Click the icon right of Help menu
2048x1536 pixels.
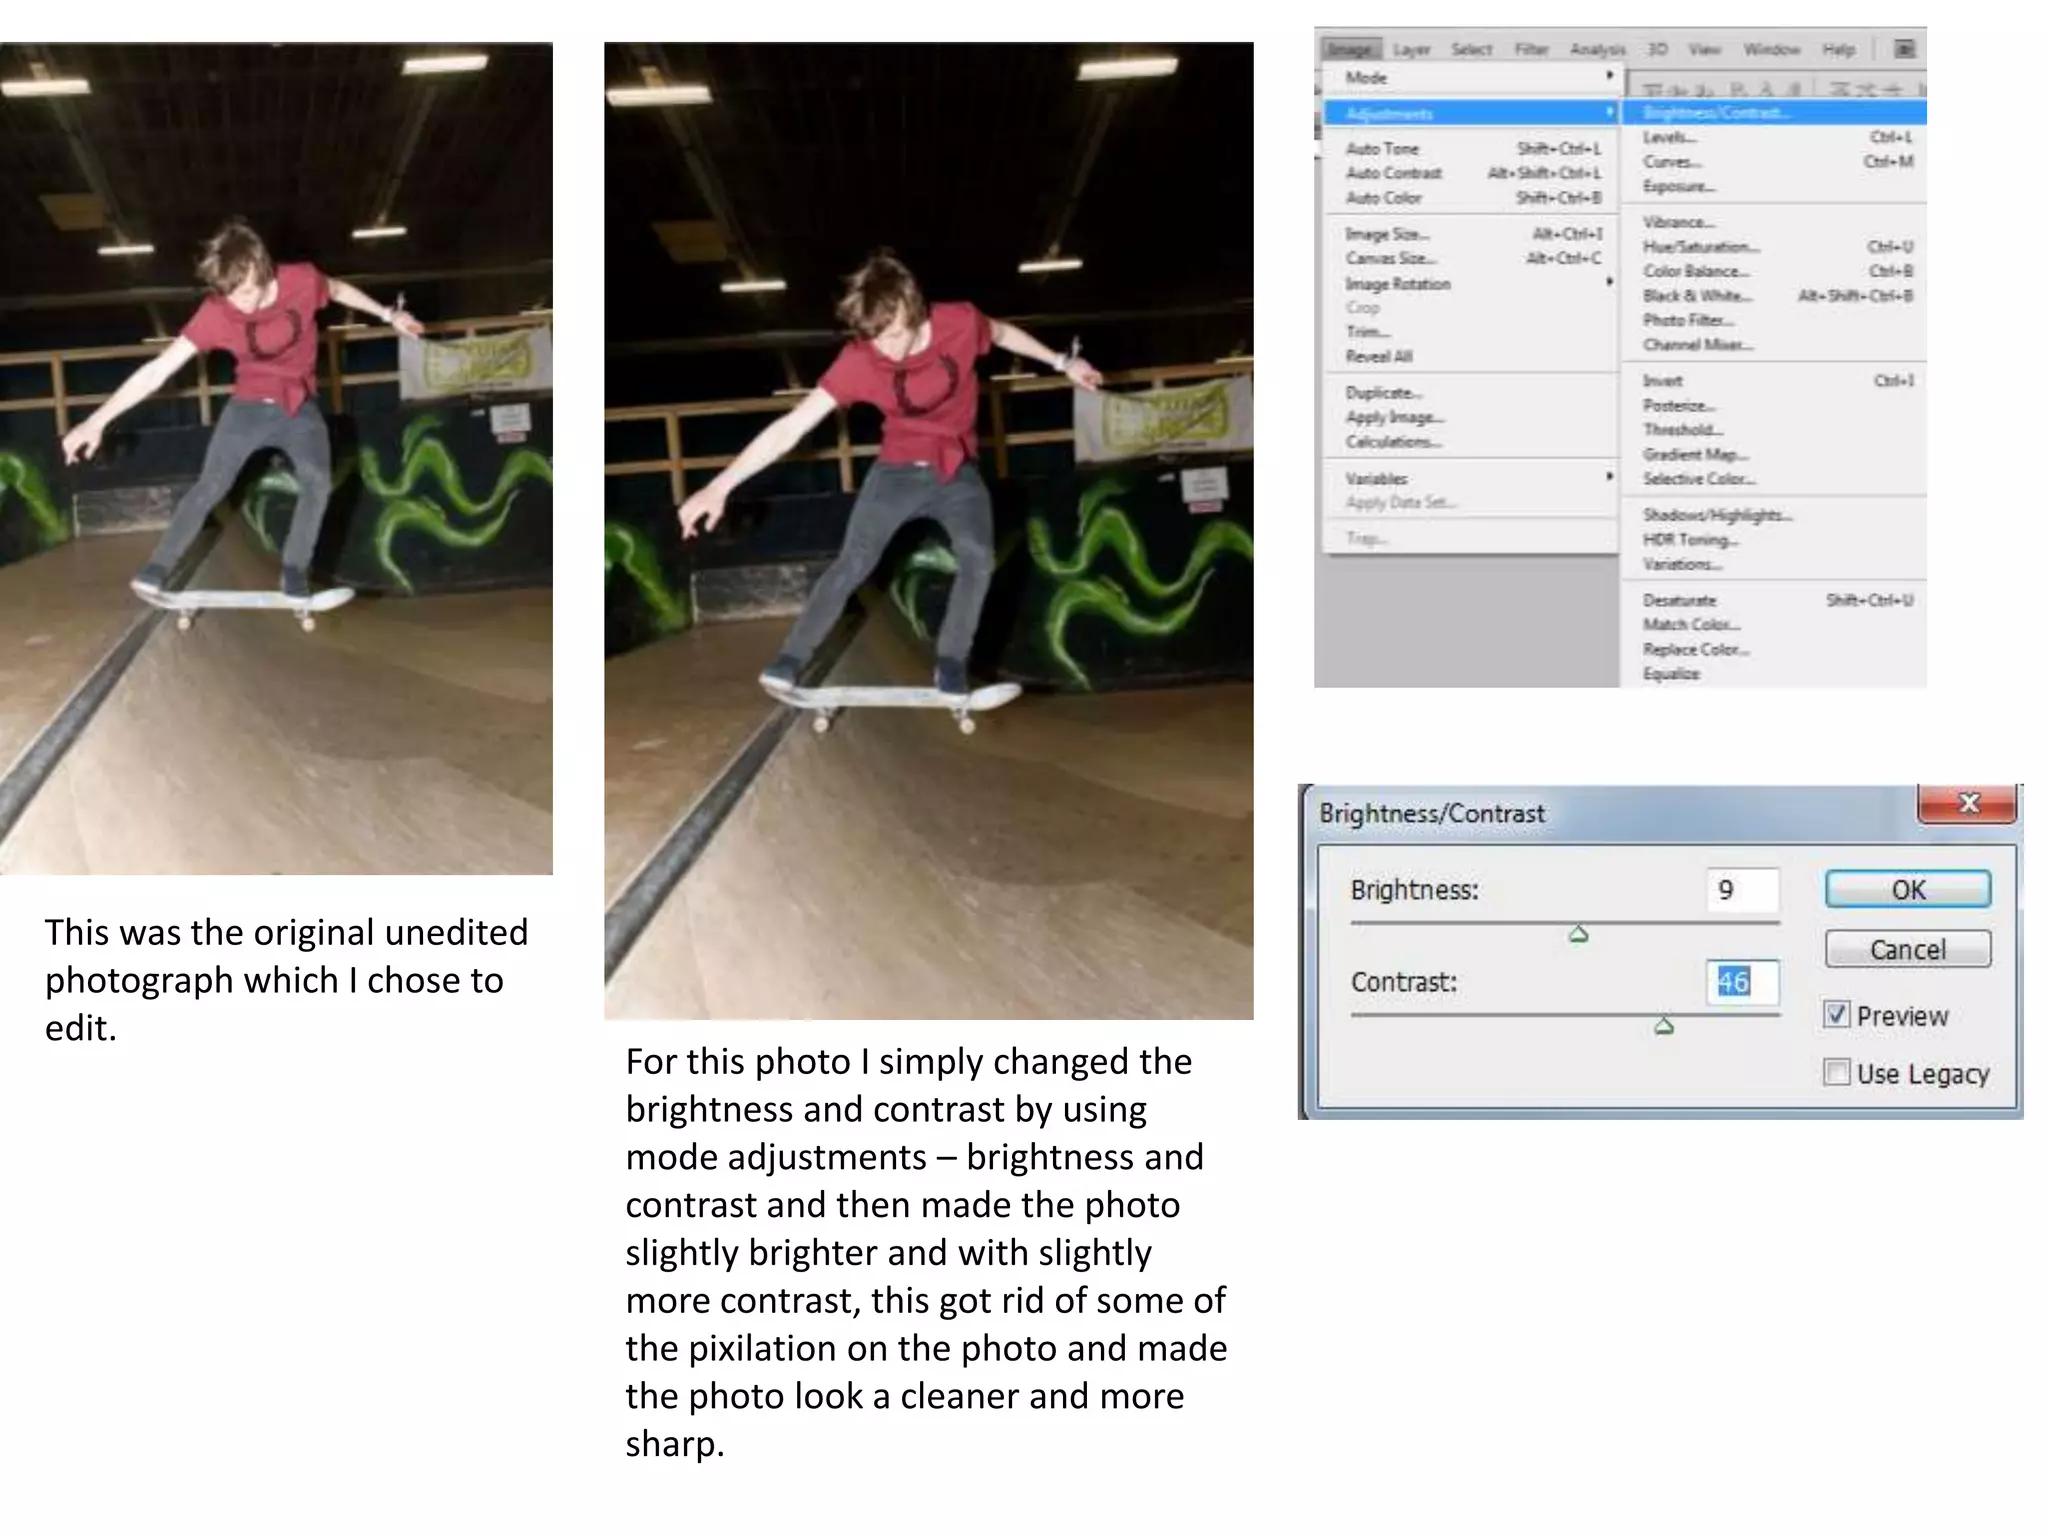point(1904,49)
